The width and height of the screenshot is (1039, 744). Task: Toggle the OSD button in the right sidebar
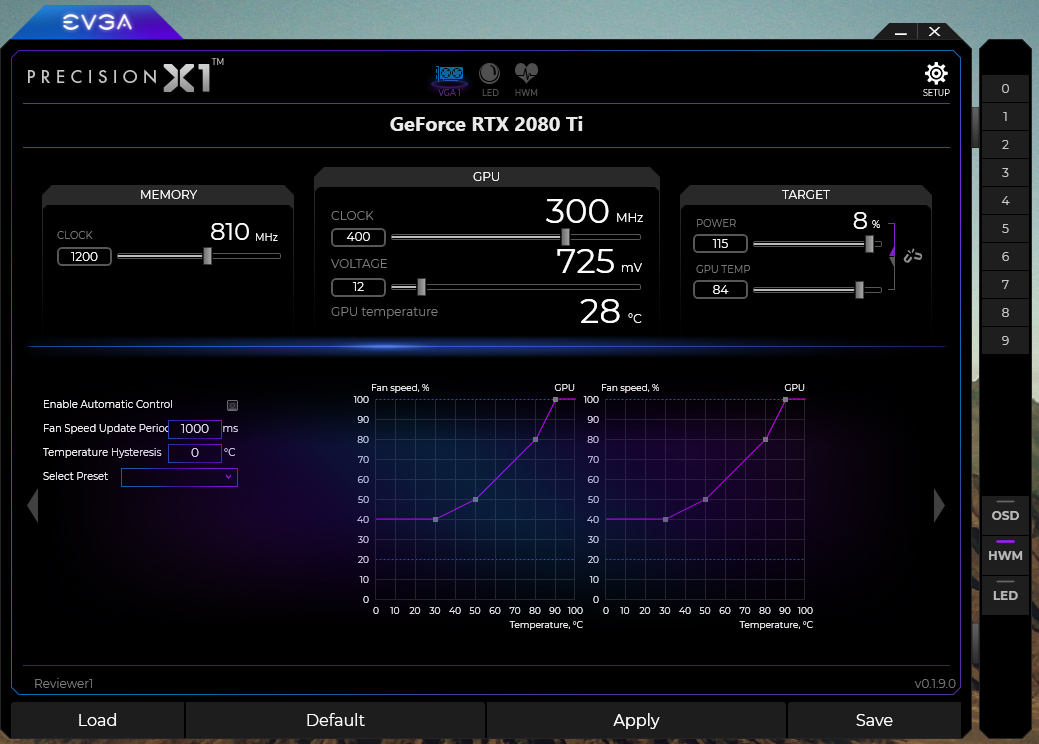pos(1004,514)
